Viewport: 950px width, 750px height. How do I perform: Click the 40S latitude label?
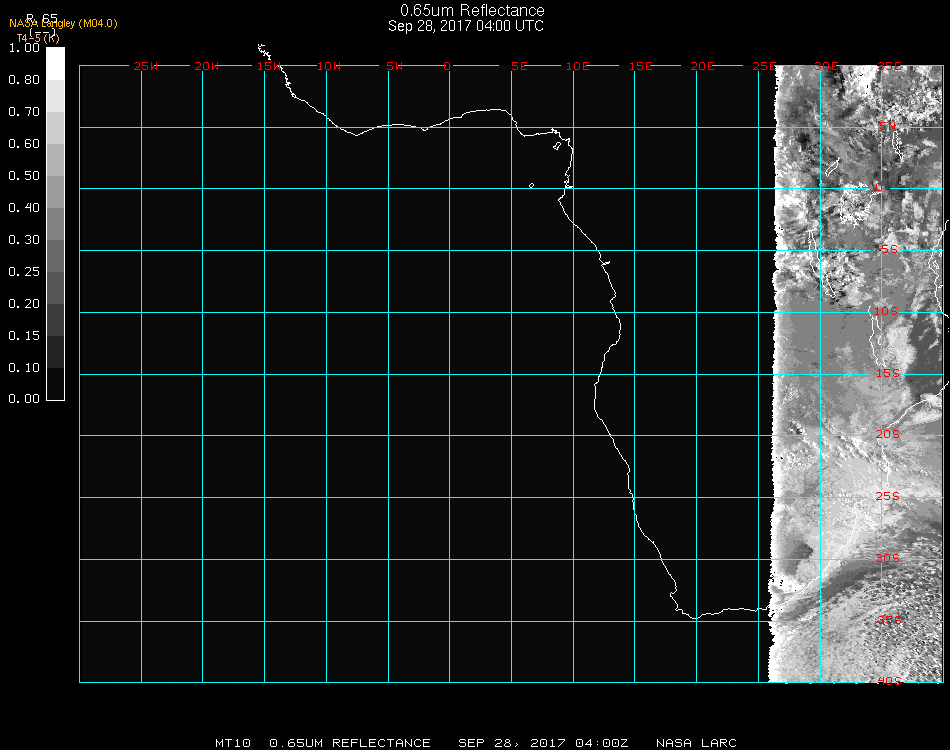[x=889, y=681]
